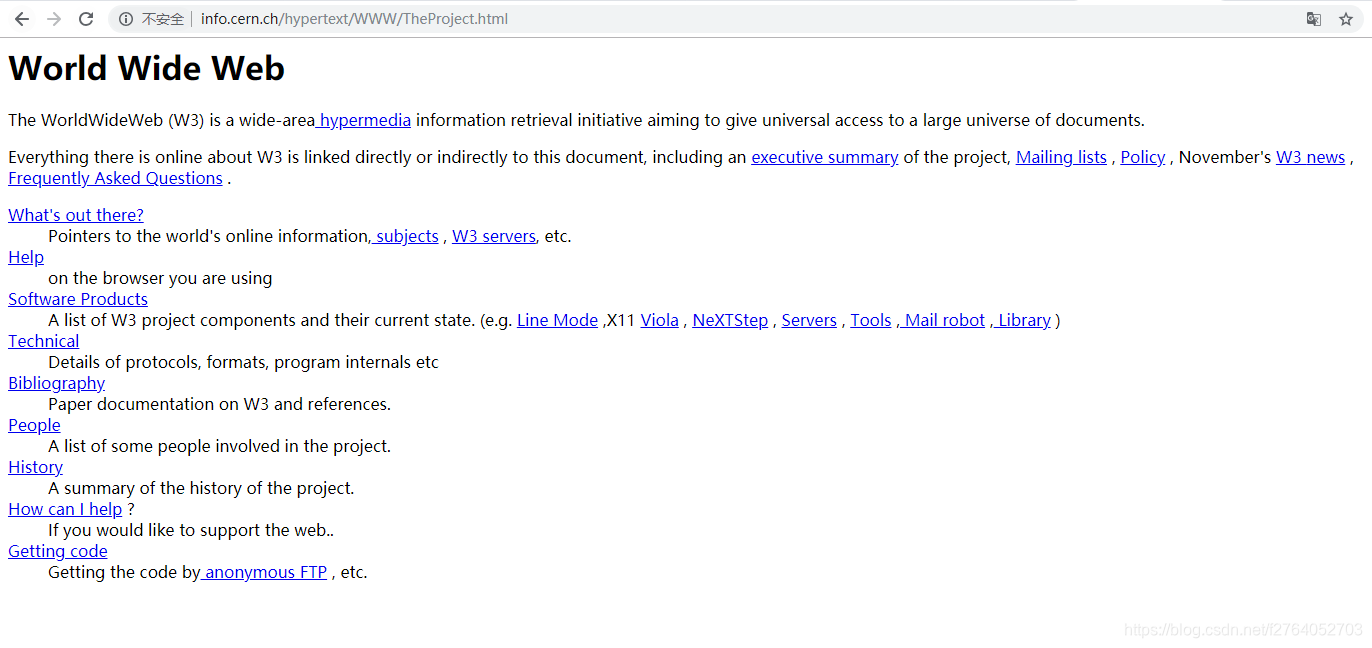Click the browser forward arrow
The height and width of the screenshot is (648, 1372).
pyautogui.click(x=54, y=19)
